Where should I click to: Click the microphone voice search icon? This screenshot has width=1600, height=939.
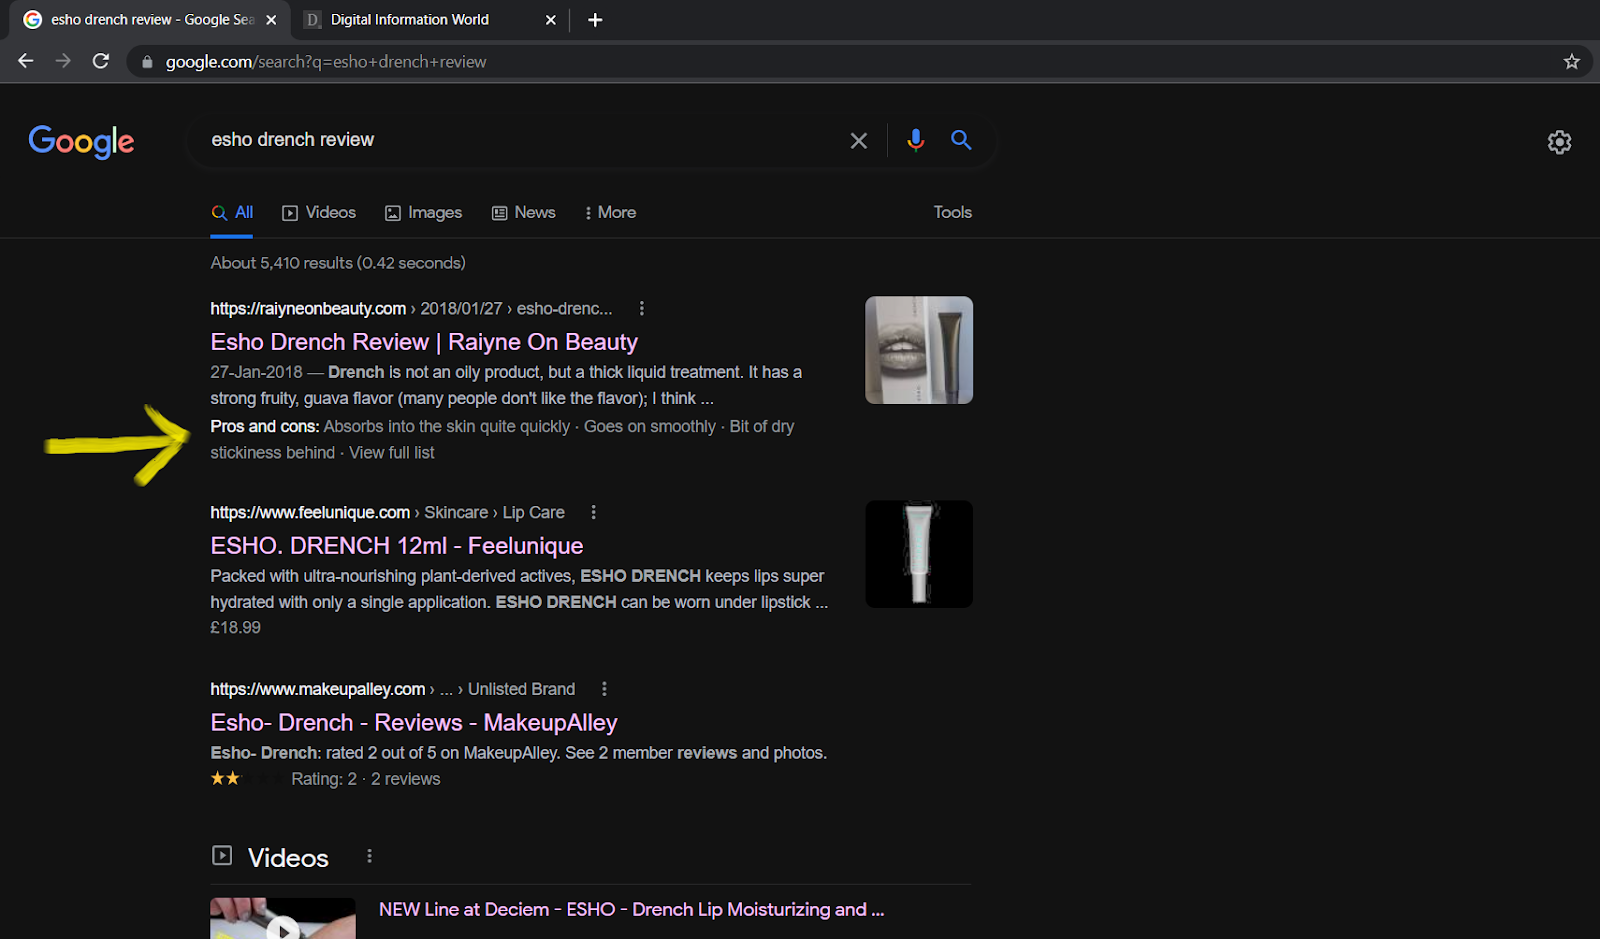click(x=915, y=140)
